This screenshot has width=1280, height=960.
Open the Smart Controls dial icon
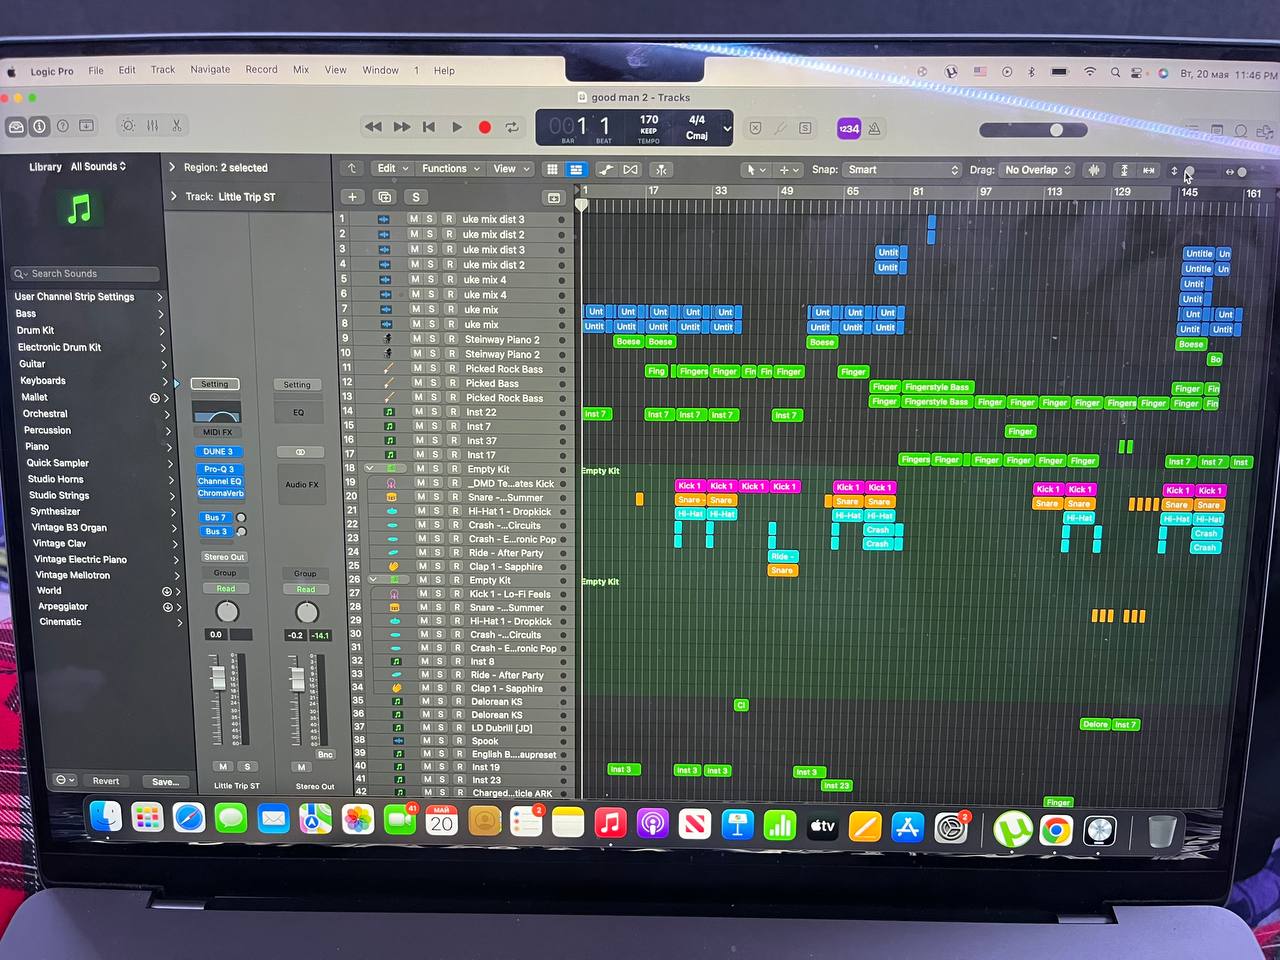point(128,126)
